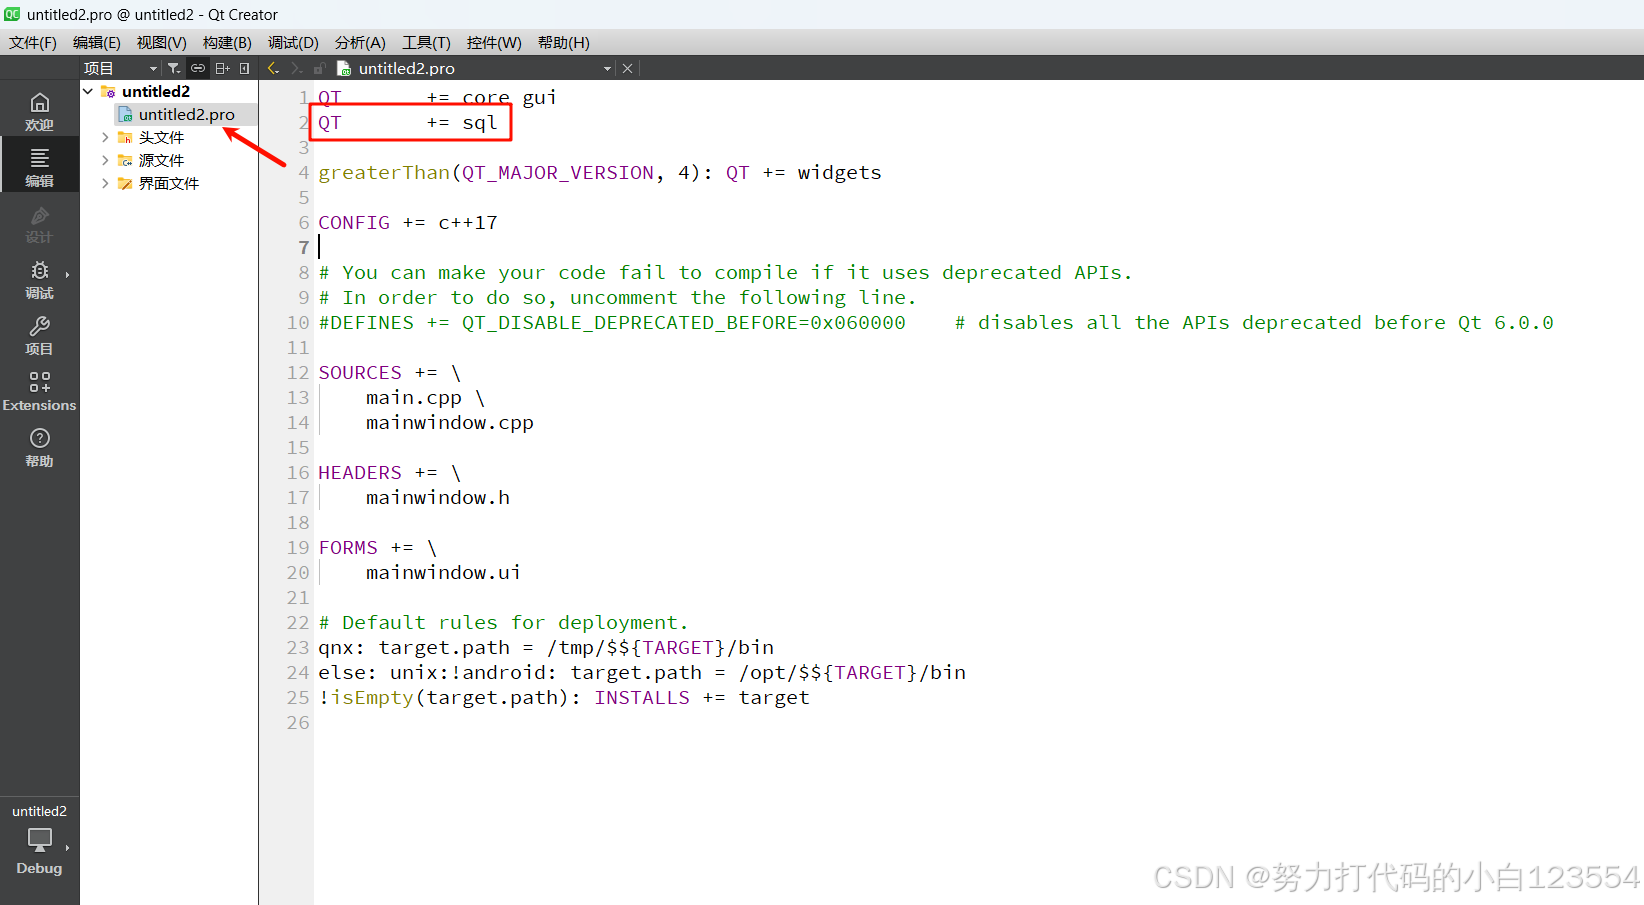
Task: Collapse the untitled2 project node
Action: point(87,90)
